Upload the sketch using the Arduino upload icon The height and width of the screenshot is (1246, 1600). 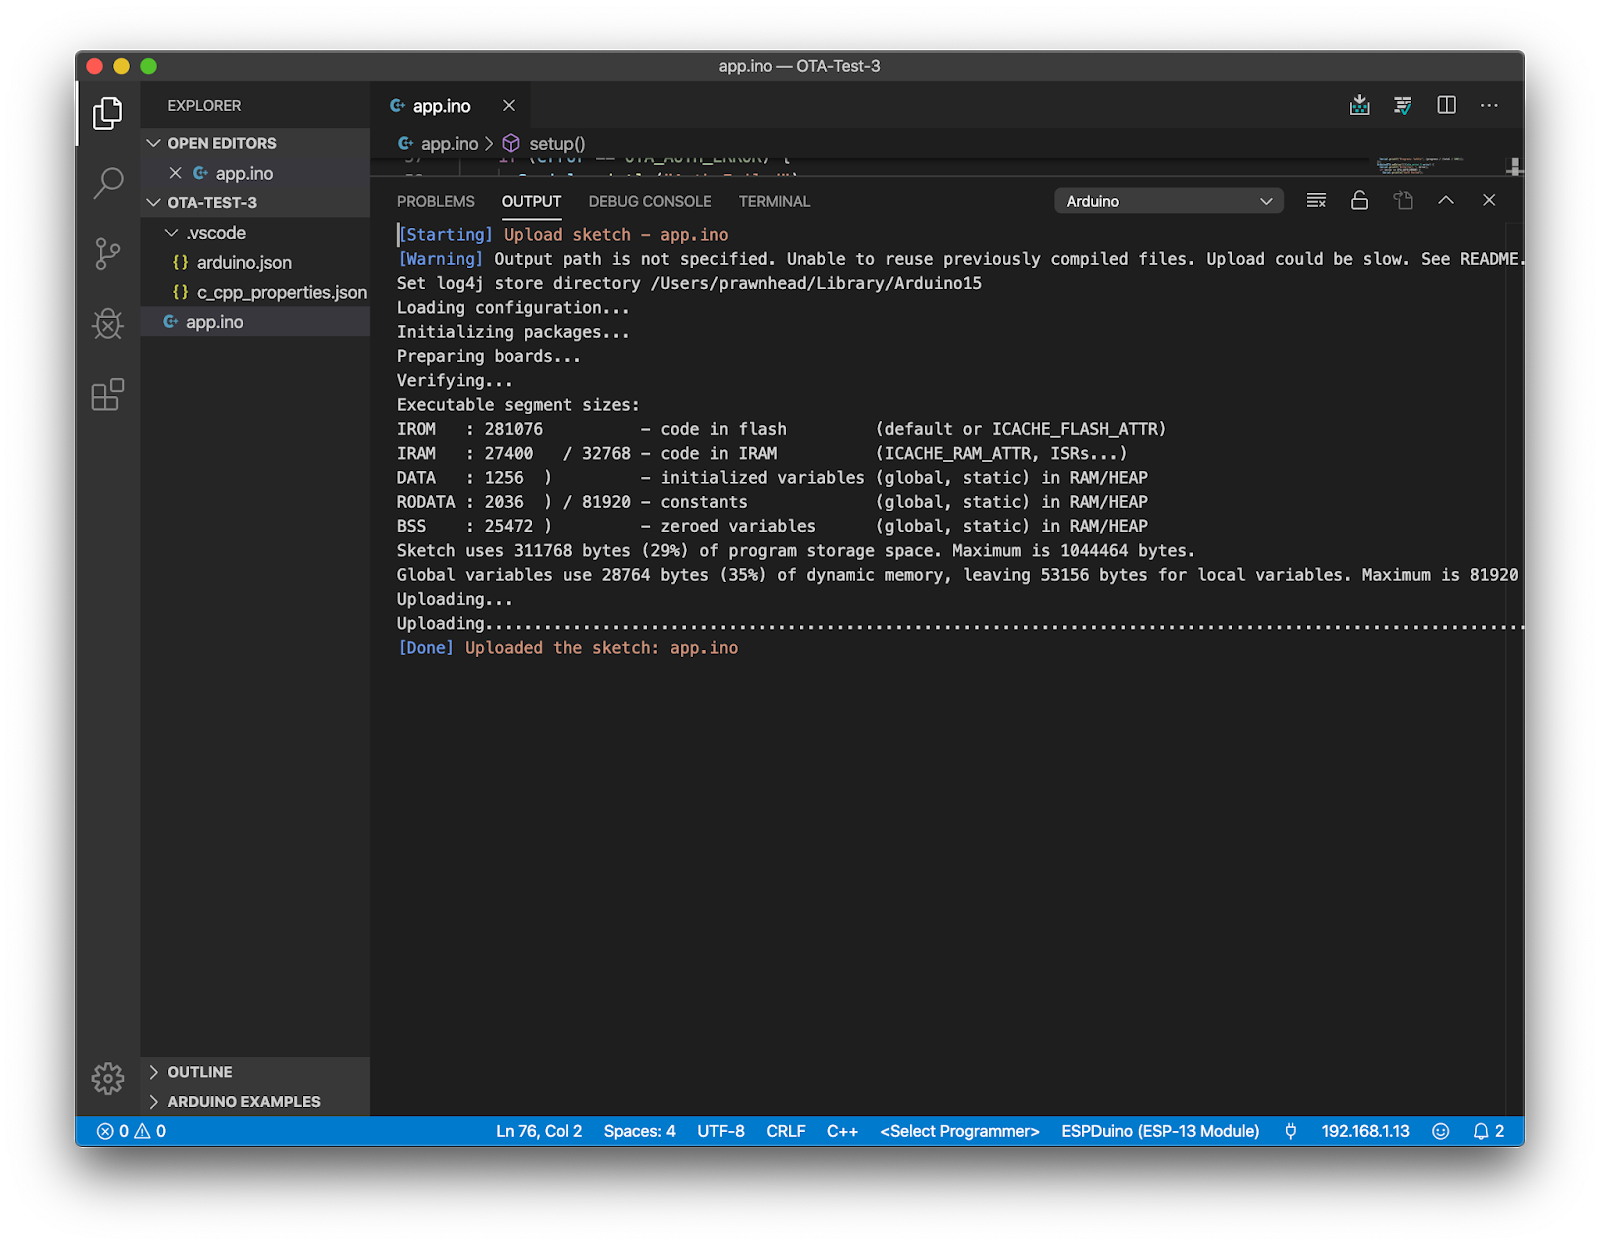[1359, 105]
